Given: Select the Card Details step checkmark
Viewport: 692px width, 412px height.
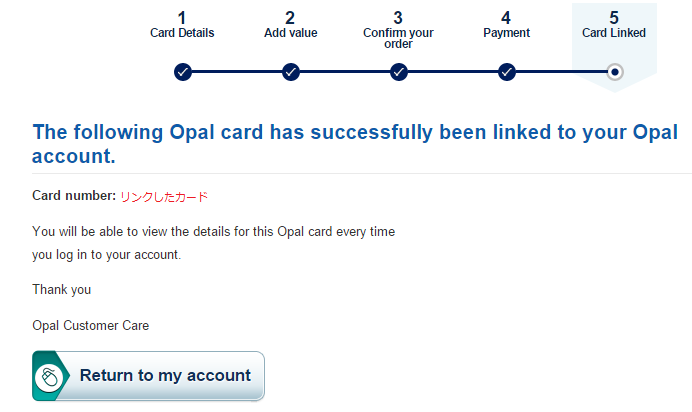Looking at the screenshot, I should (x=183, y=72).
